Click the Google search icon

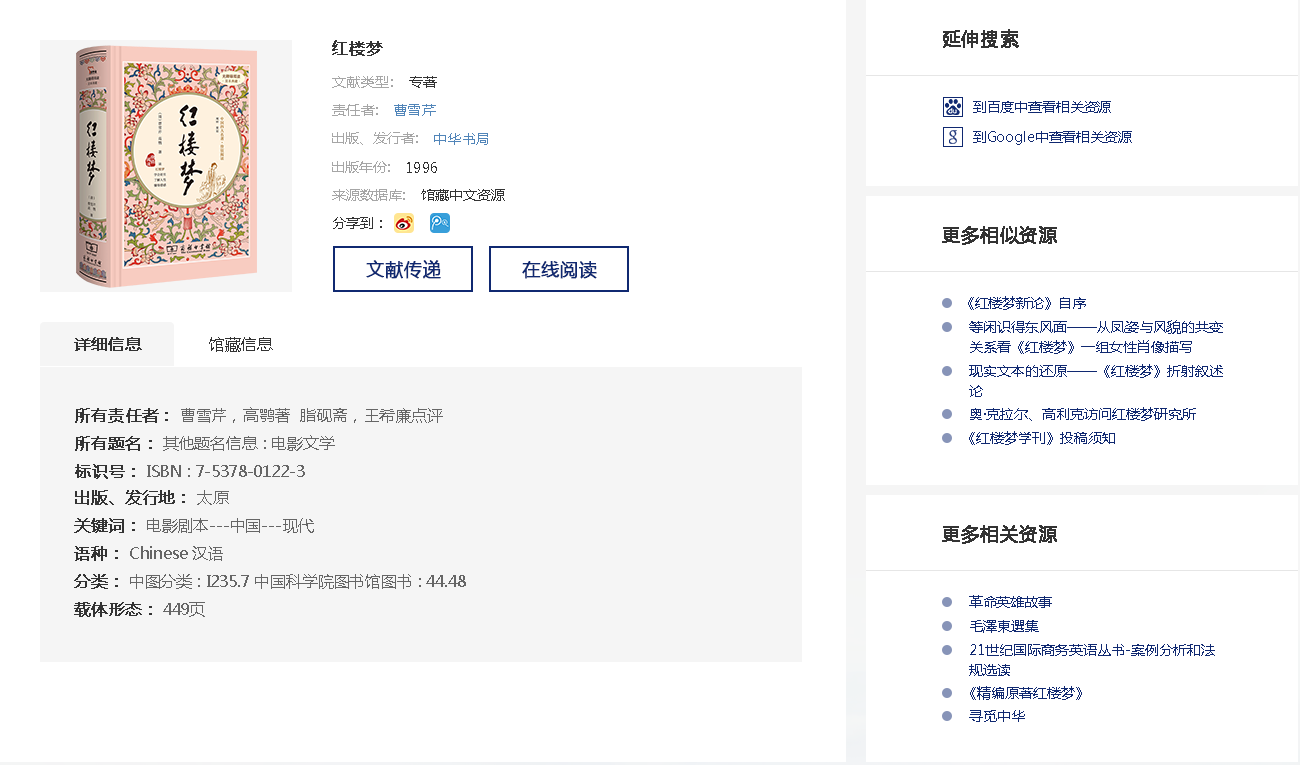[x=952, y=137]
